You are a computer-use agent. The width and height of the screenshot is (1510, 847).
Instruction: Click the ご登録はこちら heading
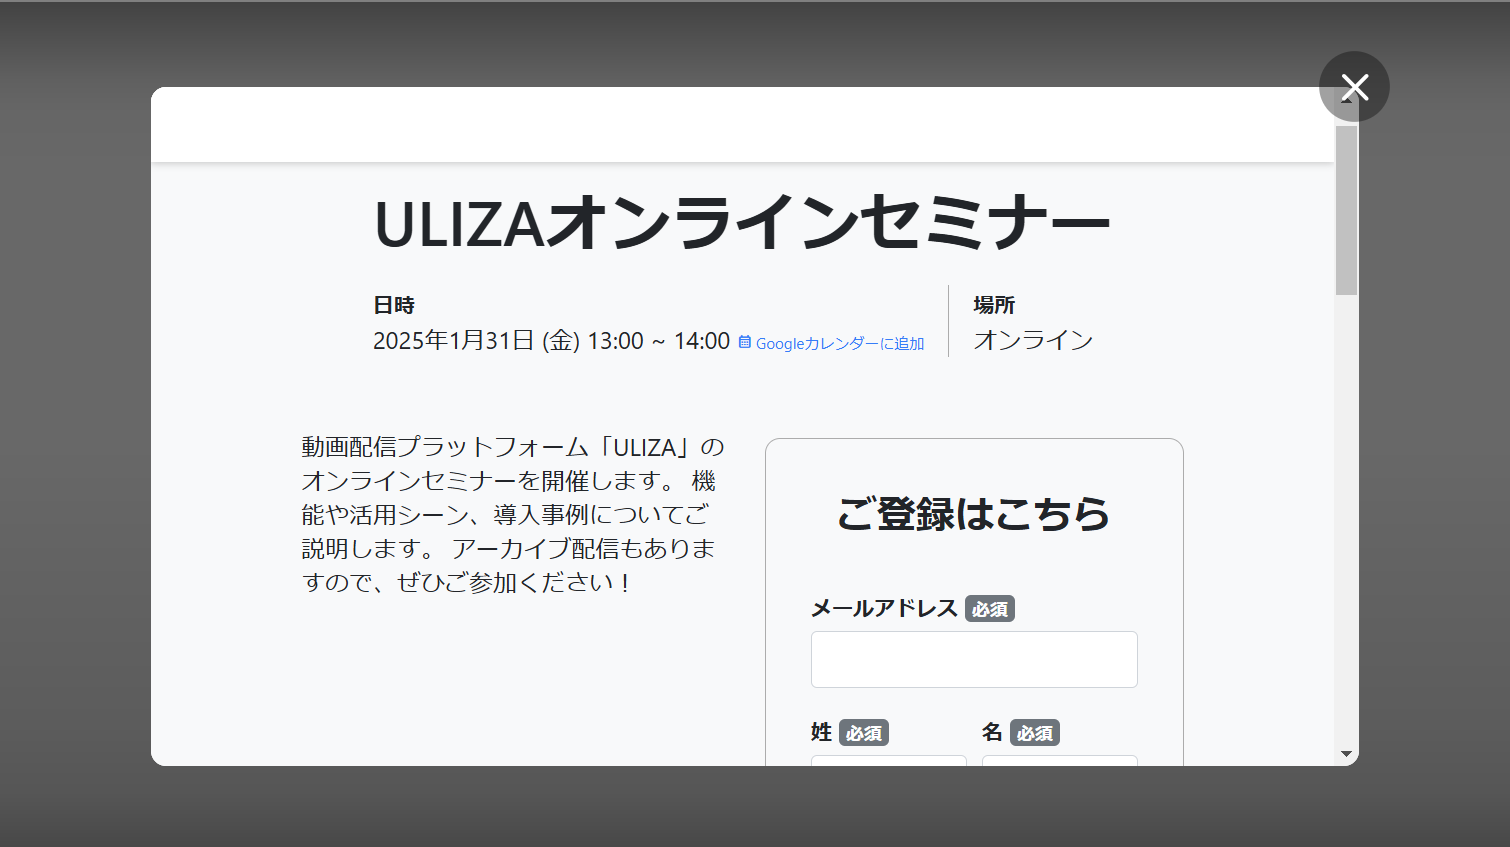tap(974, 513)
